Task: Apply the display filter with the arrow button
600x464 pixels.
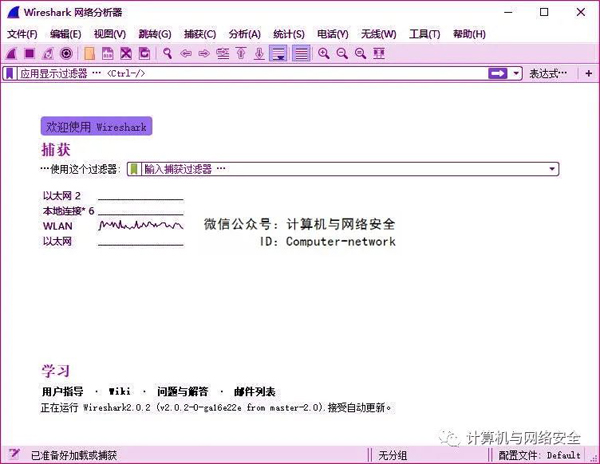Action: pos(498,73)
